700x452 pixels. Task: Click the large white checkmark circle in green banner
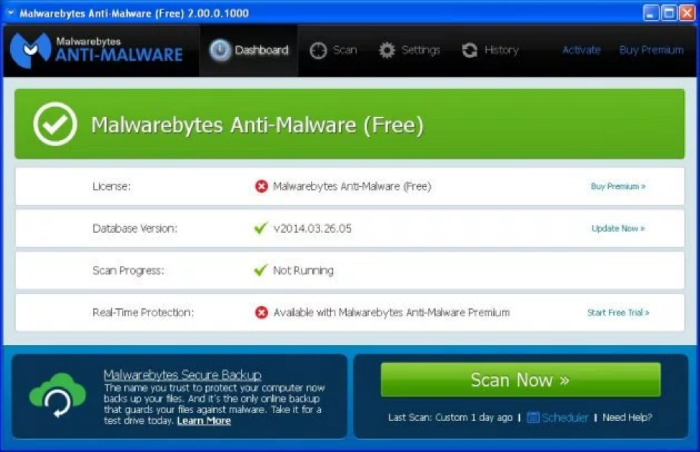[55, 124]
